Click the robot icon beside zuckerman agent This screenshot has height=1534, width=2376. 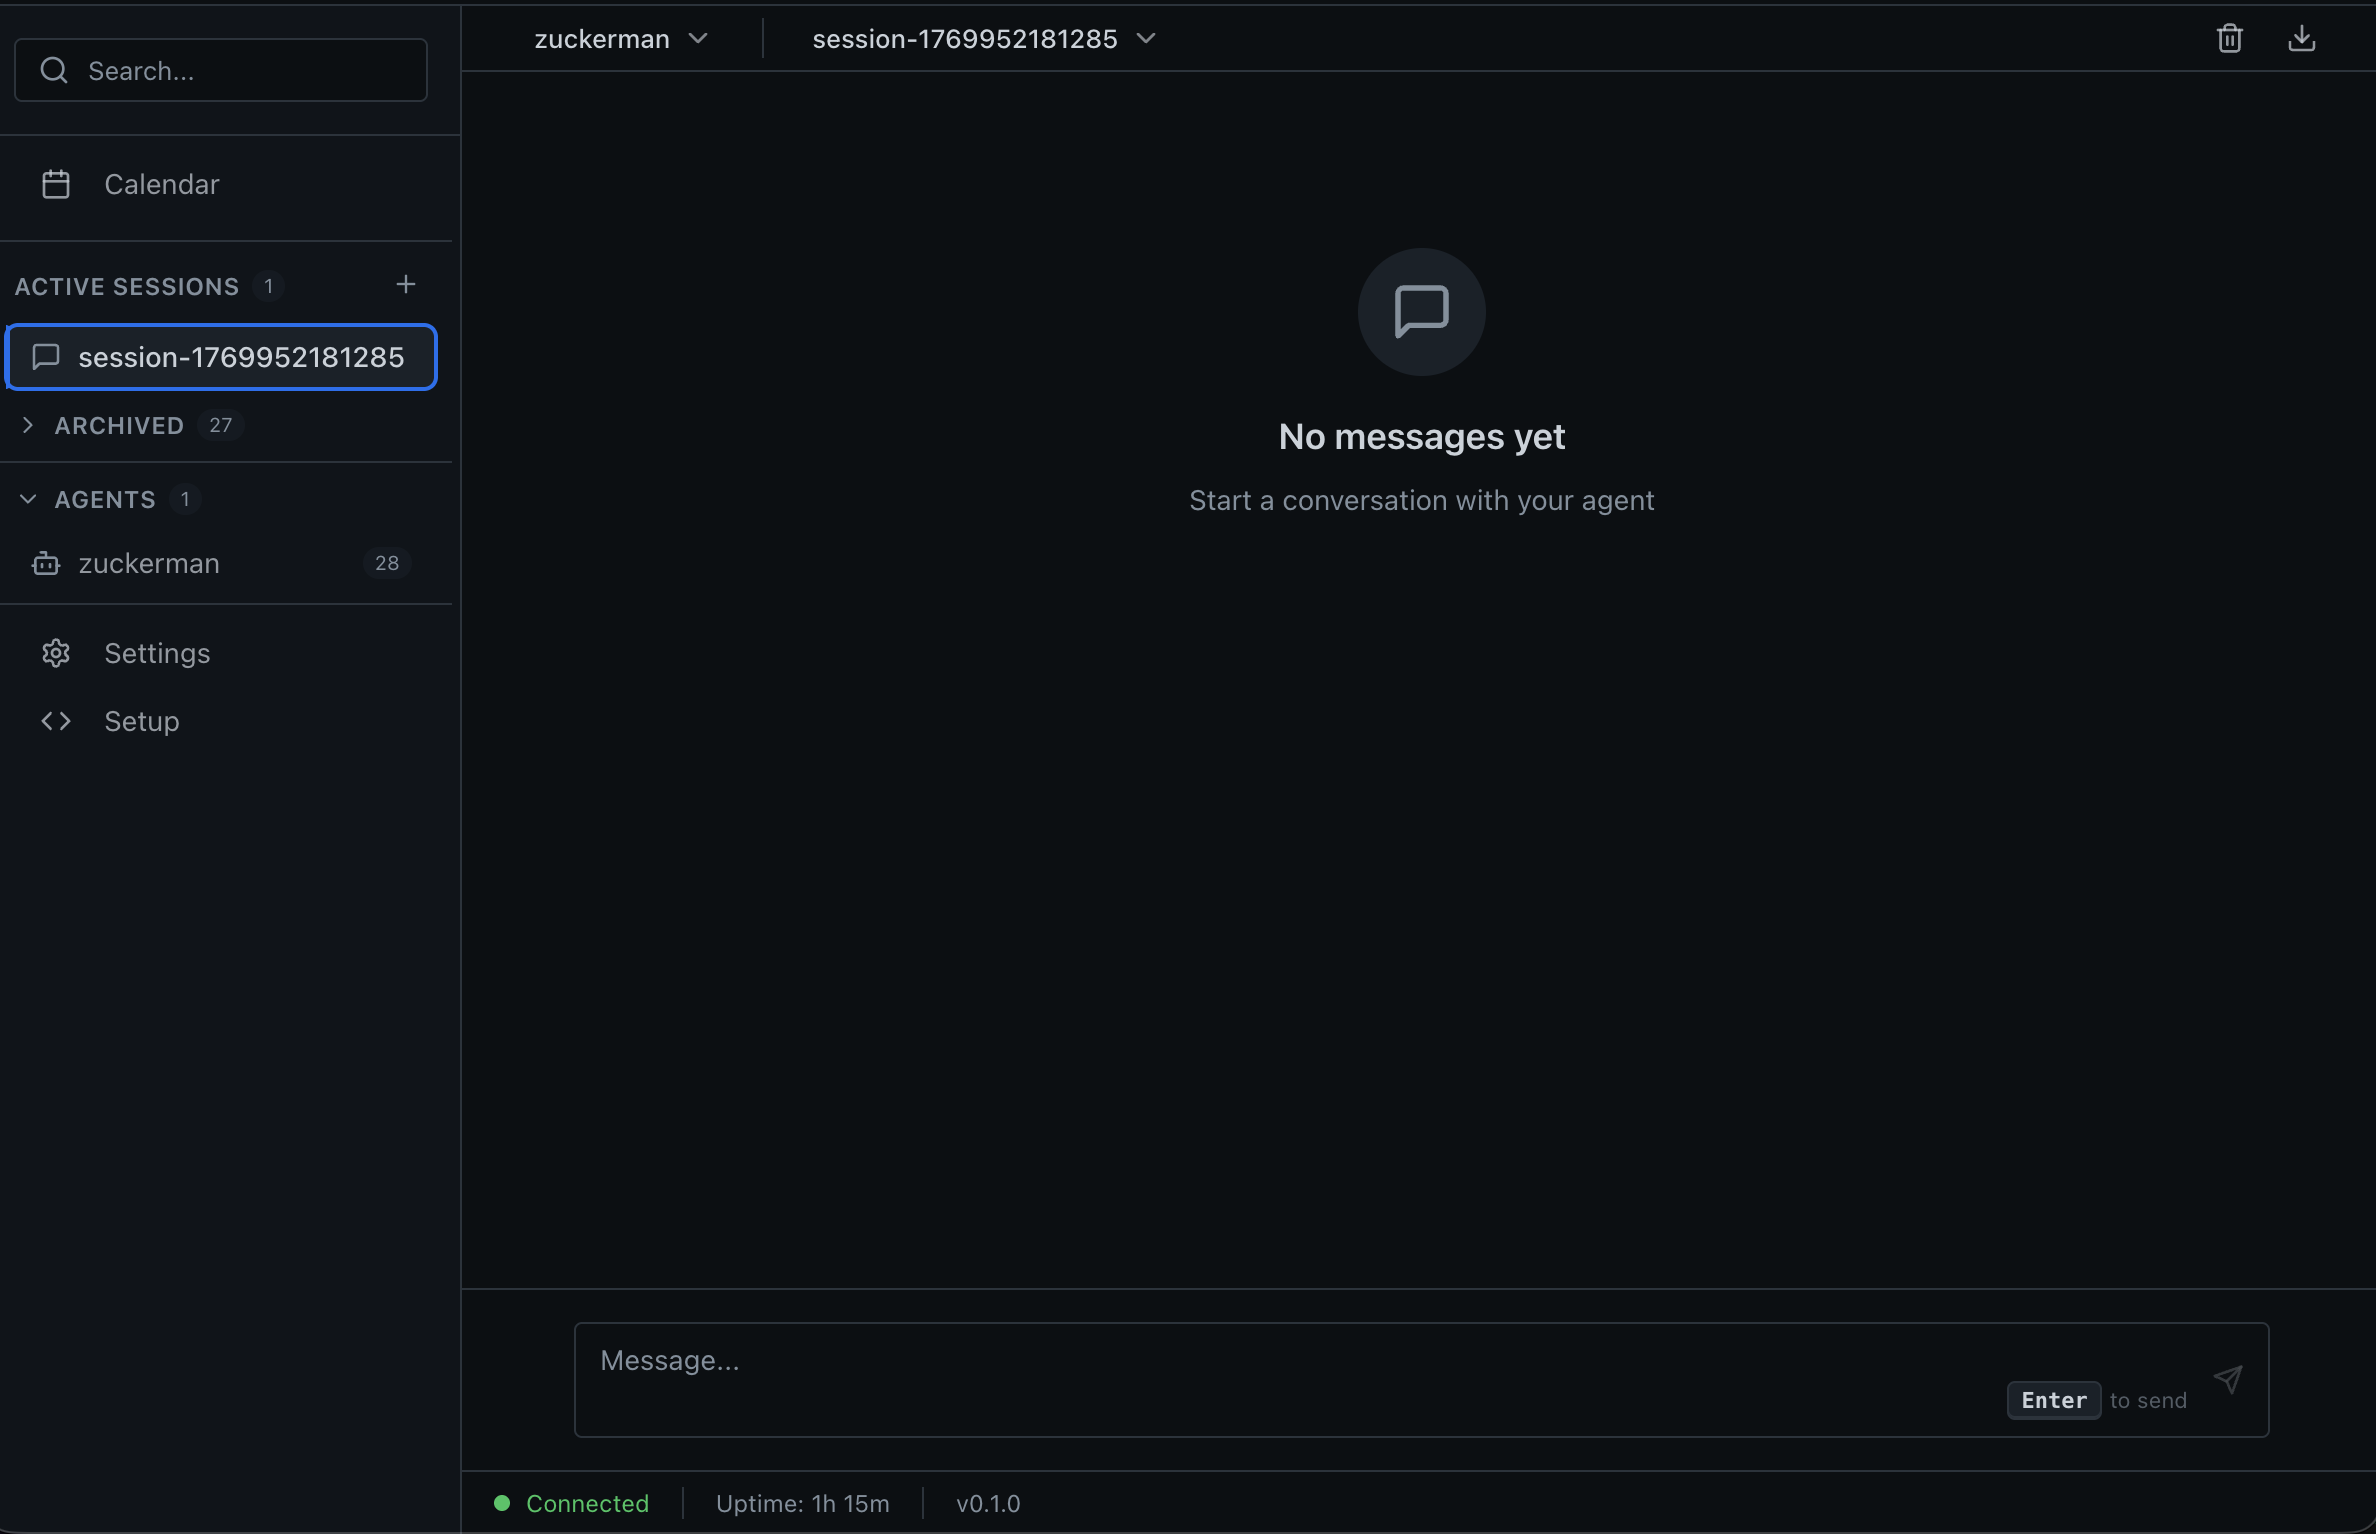coord(45,563)
